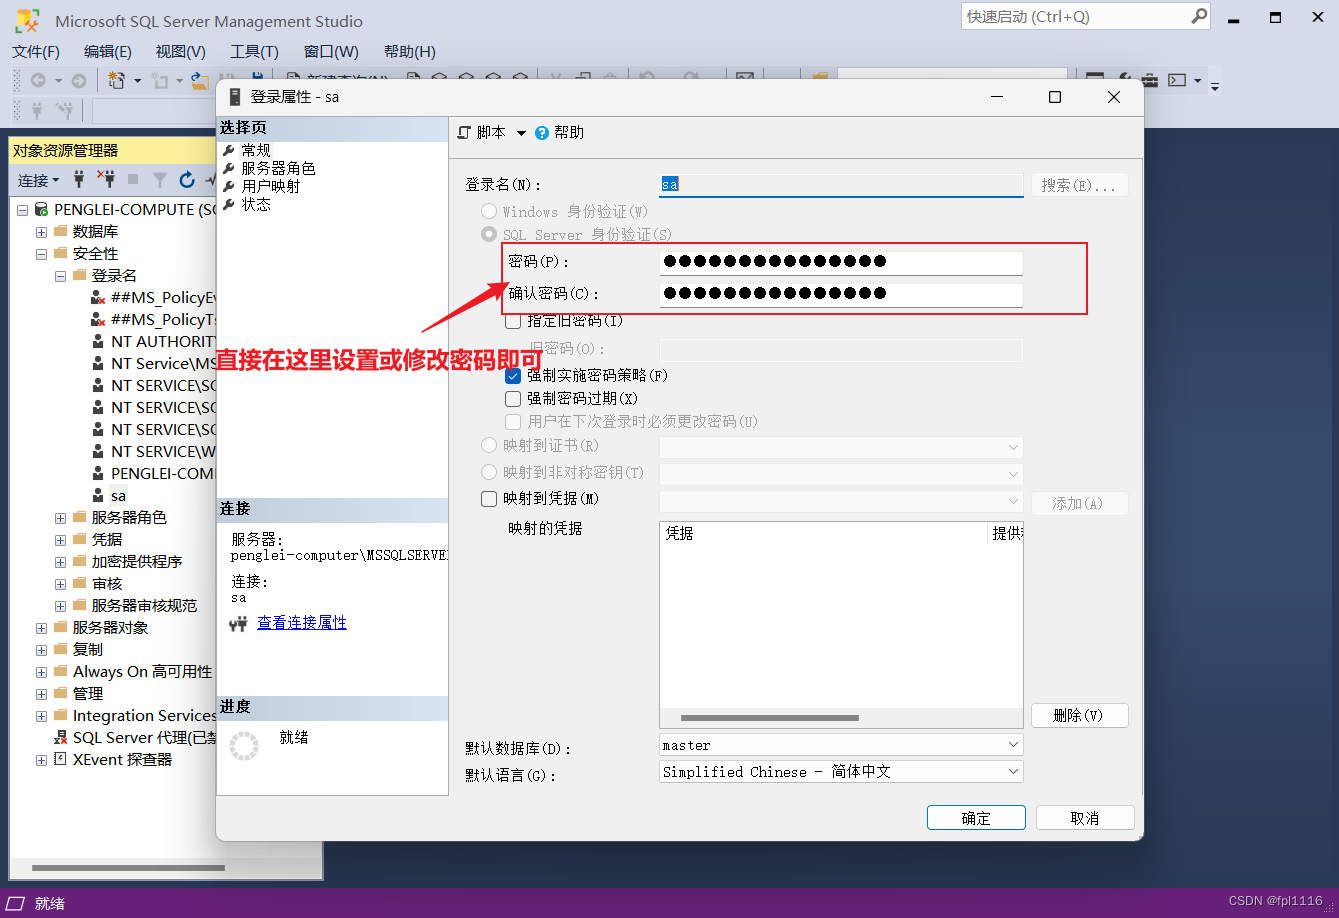Viewport: 1339px width, 918px height.
Task: Select the Connect icon in Object Explorer toolbar
Action: [x=79, y=180]
